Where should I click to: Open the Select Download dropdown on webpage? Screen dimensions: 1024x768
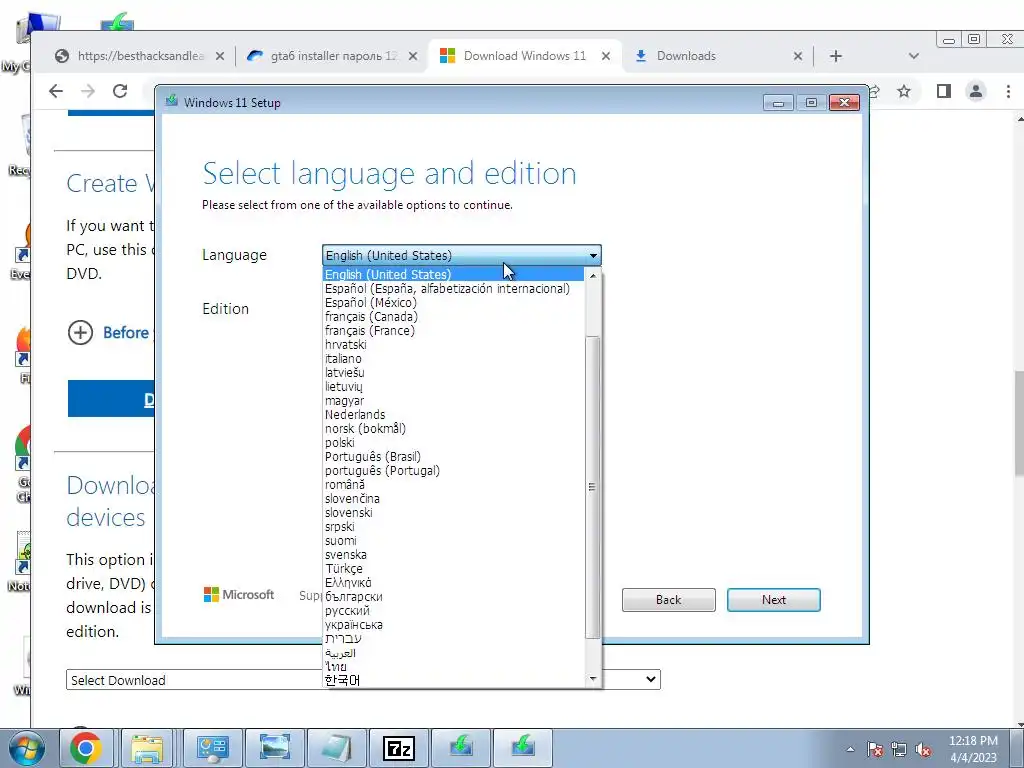click(x=363, y=680)
